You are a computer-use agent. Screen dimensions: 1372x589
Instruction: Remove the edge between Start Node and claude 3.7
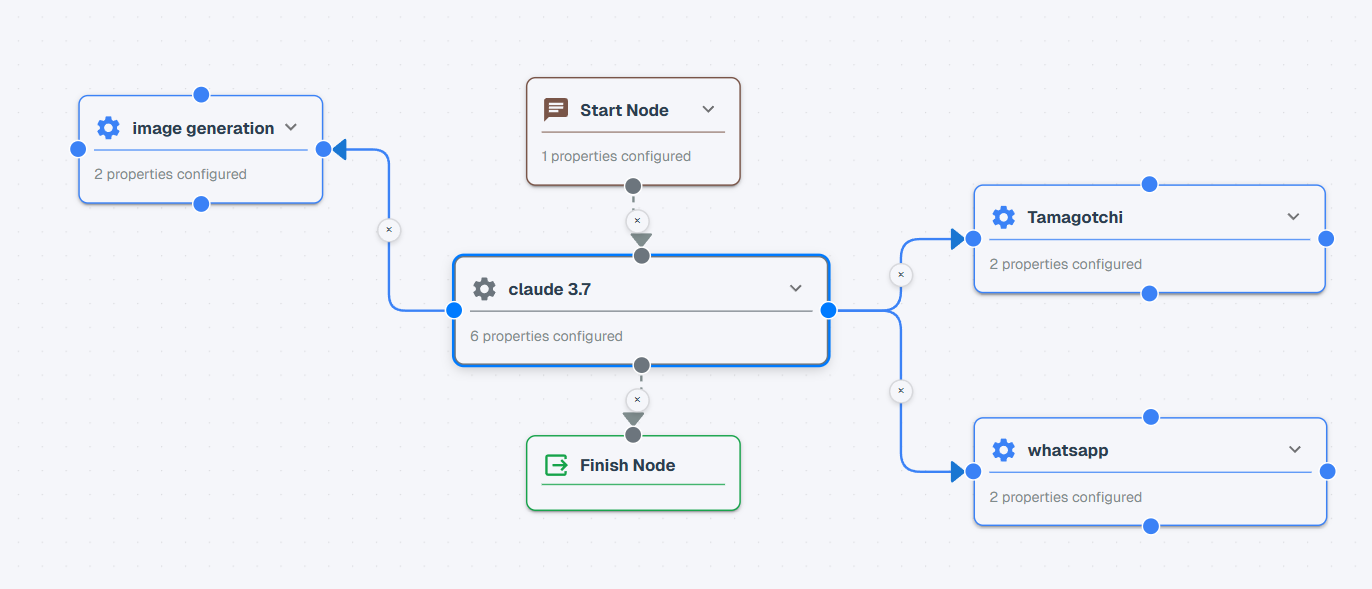pos(637,220)
